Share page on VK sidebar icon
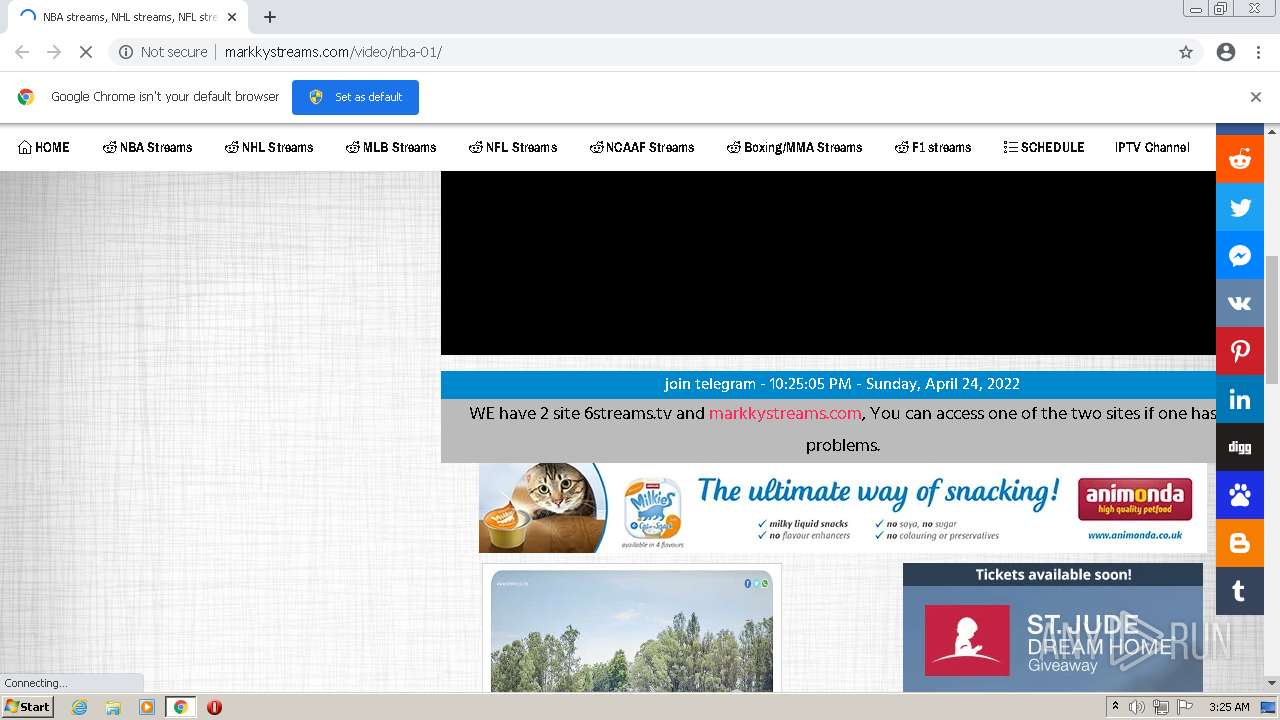Image resolution: width=1280 pixels, height=720 pixels. click(1240, 303)
